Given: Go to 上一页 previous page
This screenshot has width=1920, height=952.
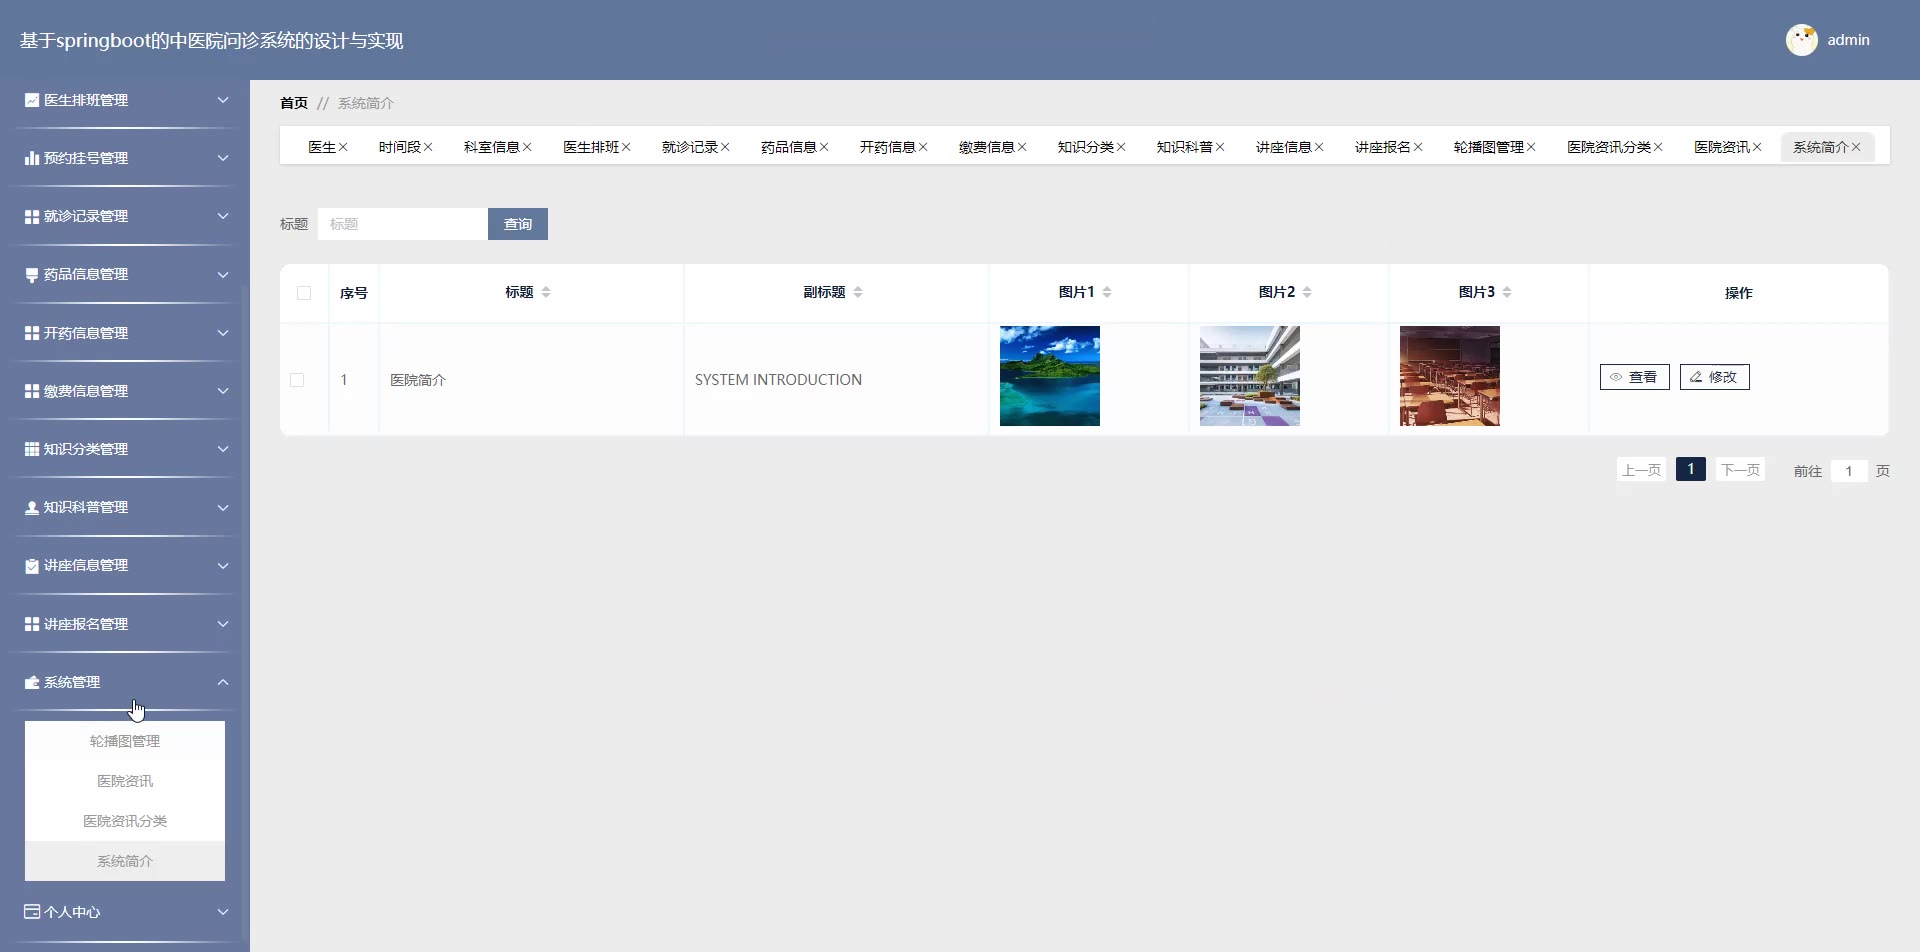Looking at the screenshot, I should [x=1641, y=470].
